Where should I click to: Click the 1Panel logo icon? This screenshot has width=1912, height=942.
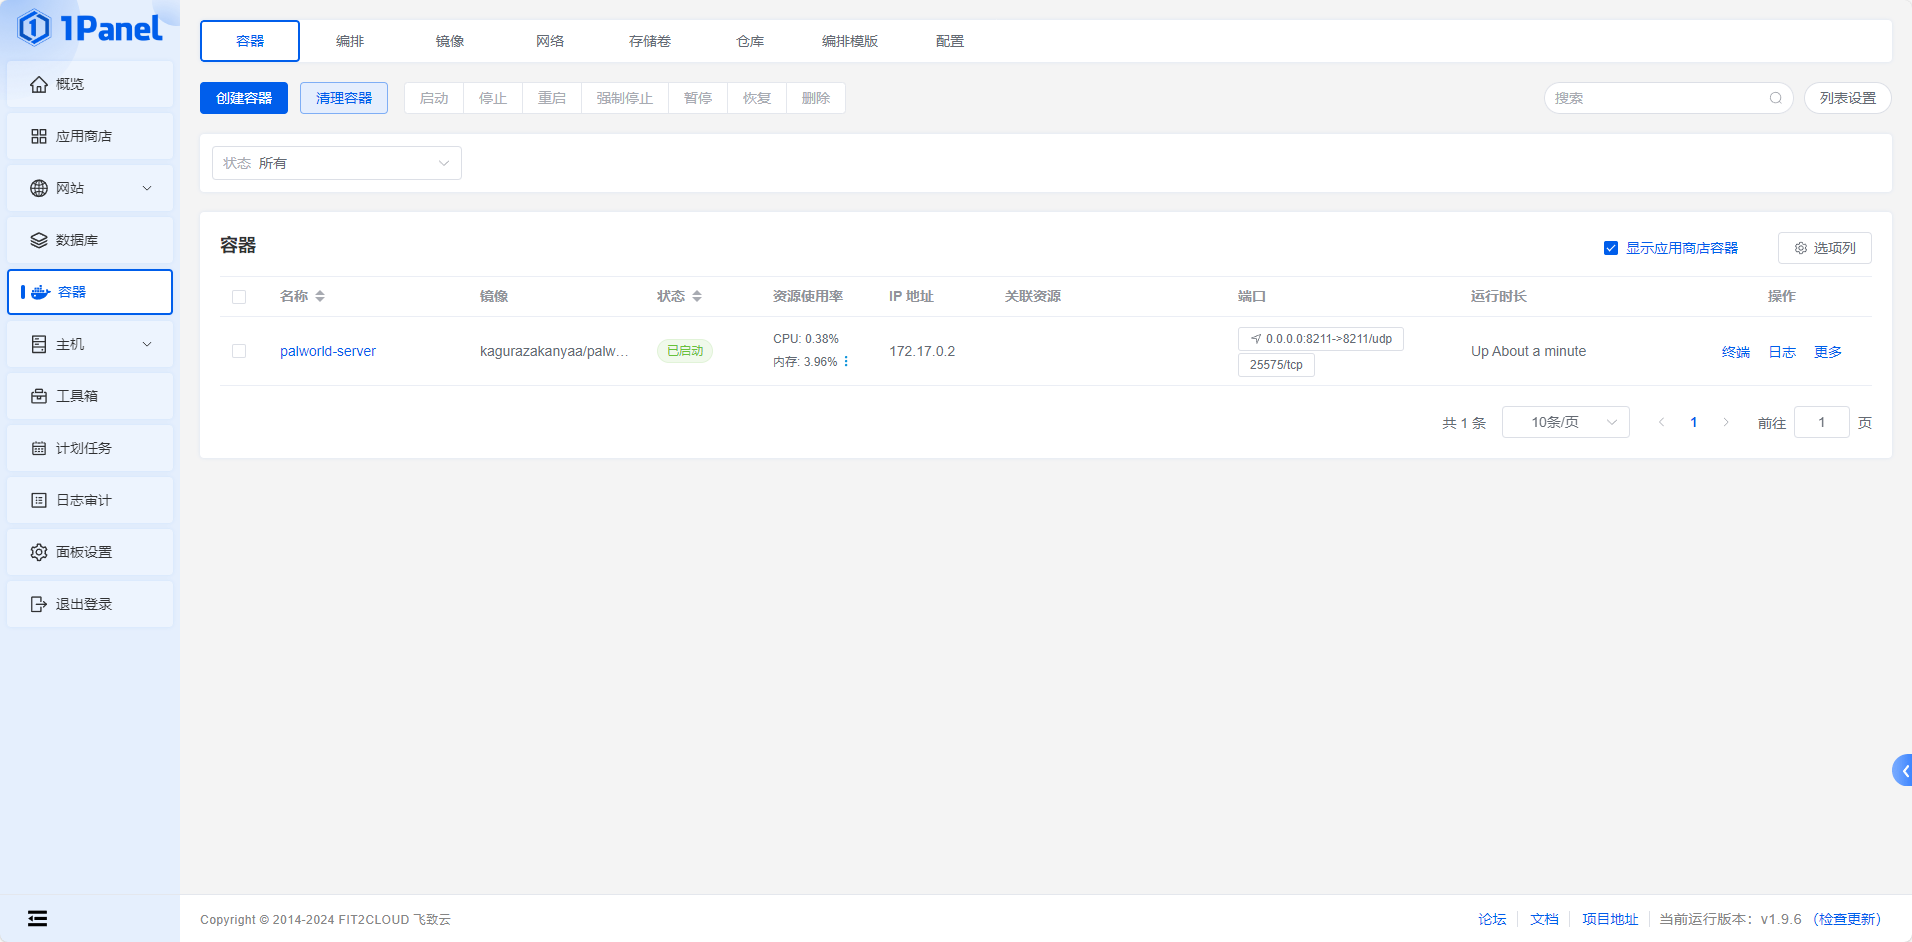(x=34, y=28)
